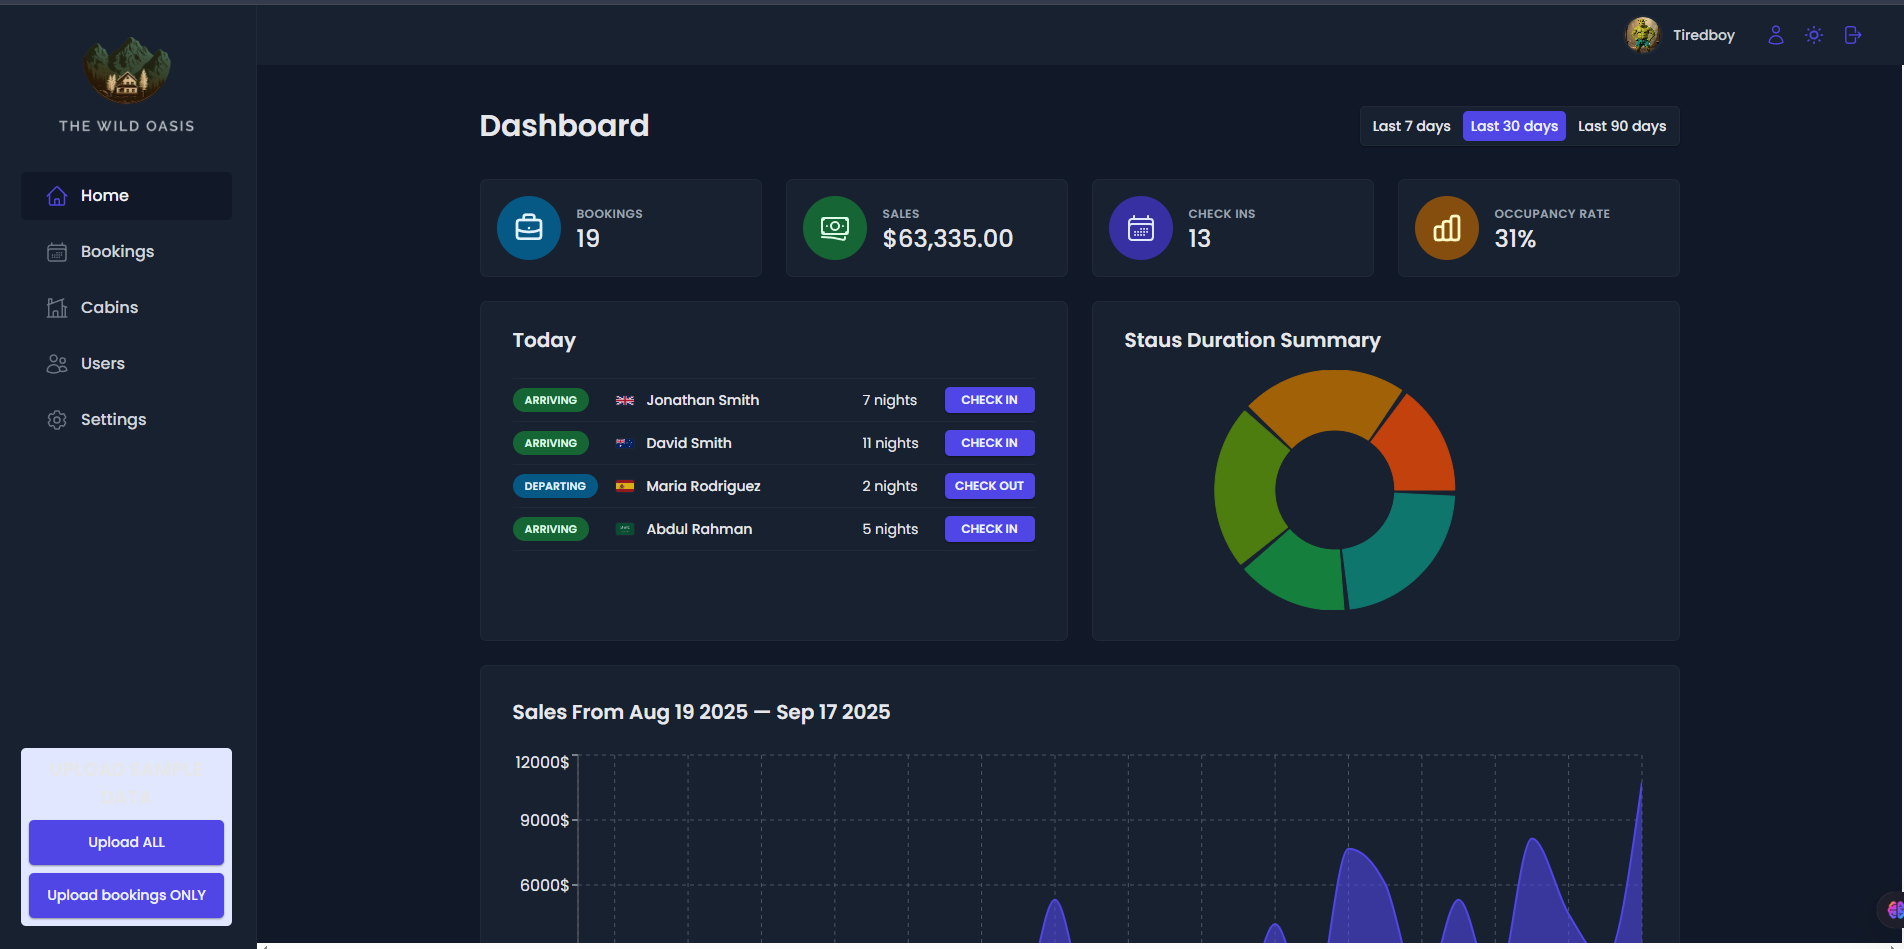
Task: Click the Tiredboy user avatar
Action: [x=1642, y=35]
